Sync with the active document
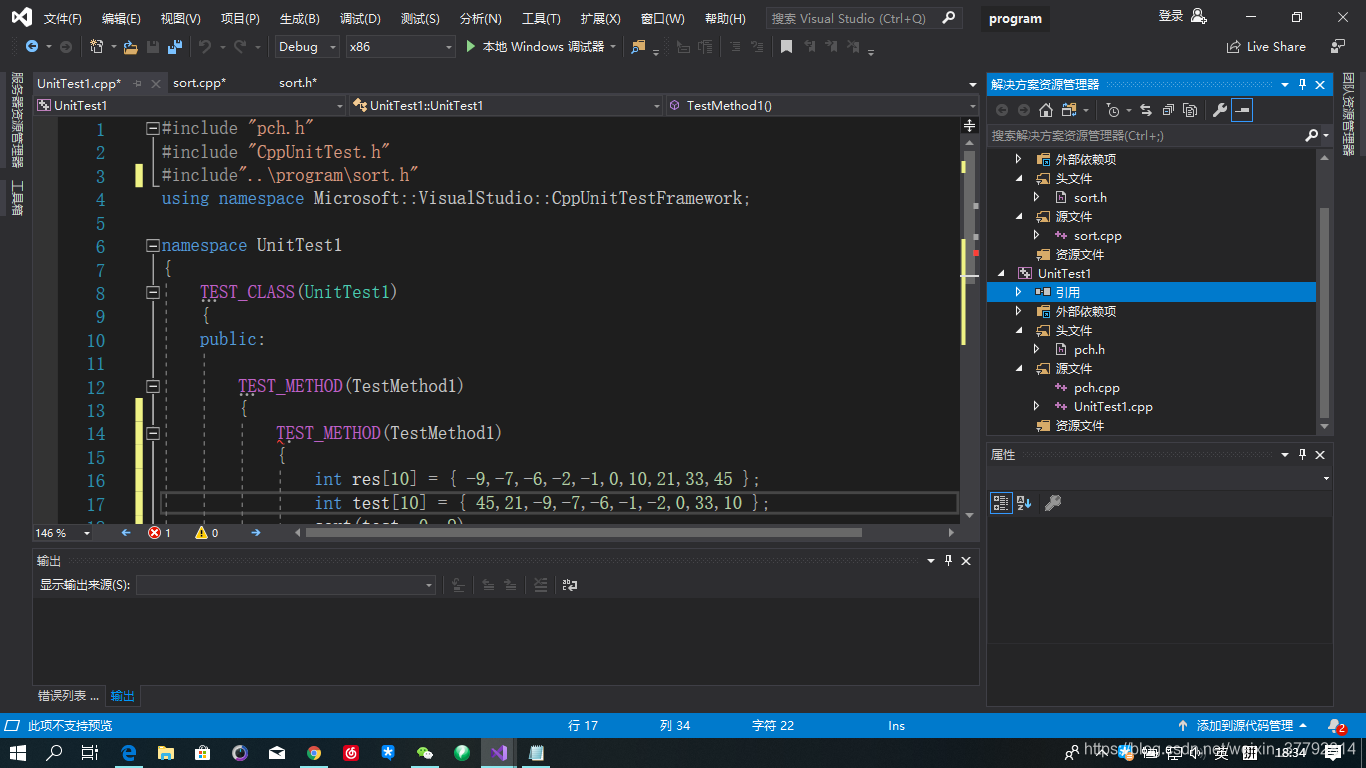Image resolution: width=1366 pixels, height=768 pixels. pyautogui.click(x=1146, y=110)
